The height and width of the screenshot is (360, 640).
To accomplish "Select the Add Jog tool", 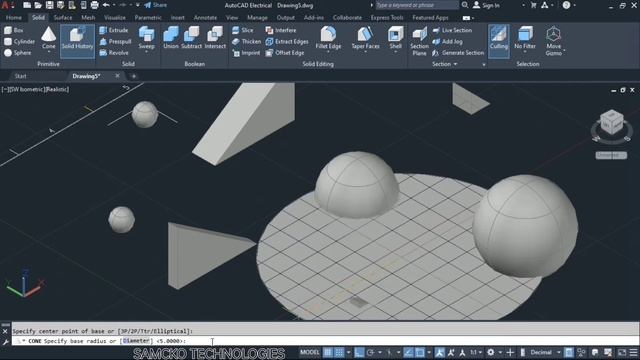I will click(x=447, y=42).
